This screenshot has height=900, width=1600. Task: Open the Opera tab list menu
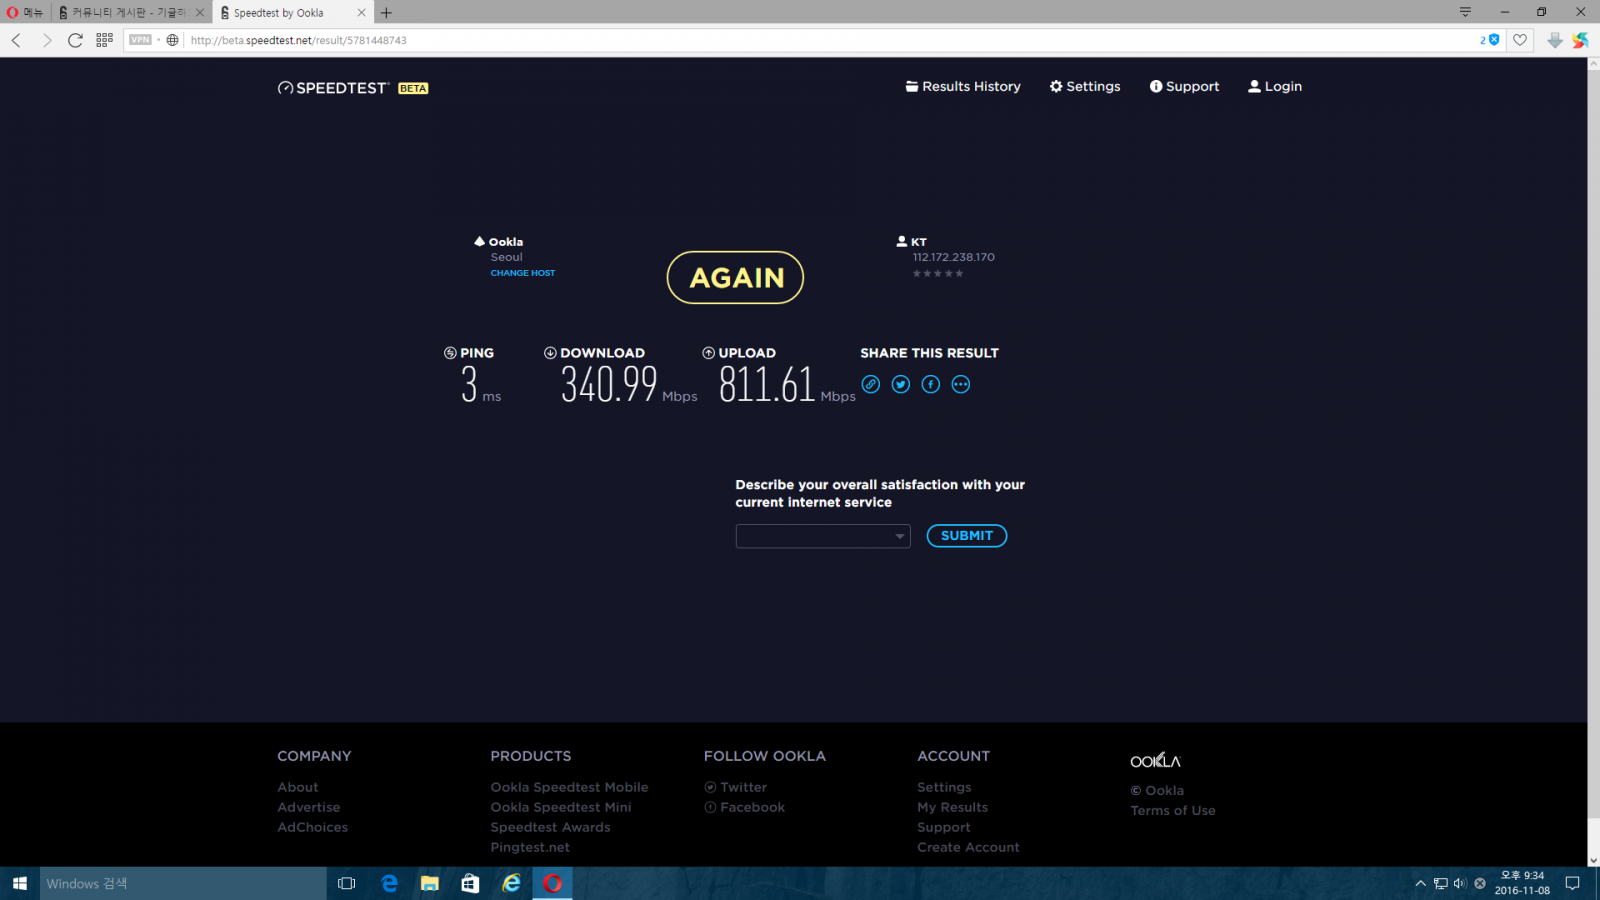coord(1465,12)
